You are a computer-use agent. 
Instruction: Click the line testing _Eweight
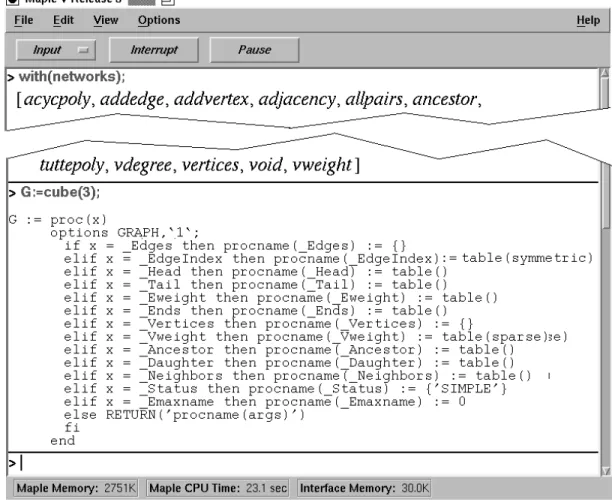point(281,298)
